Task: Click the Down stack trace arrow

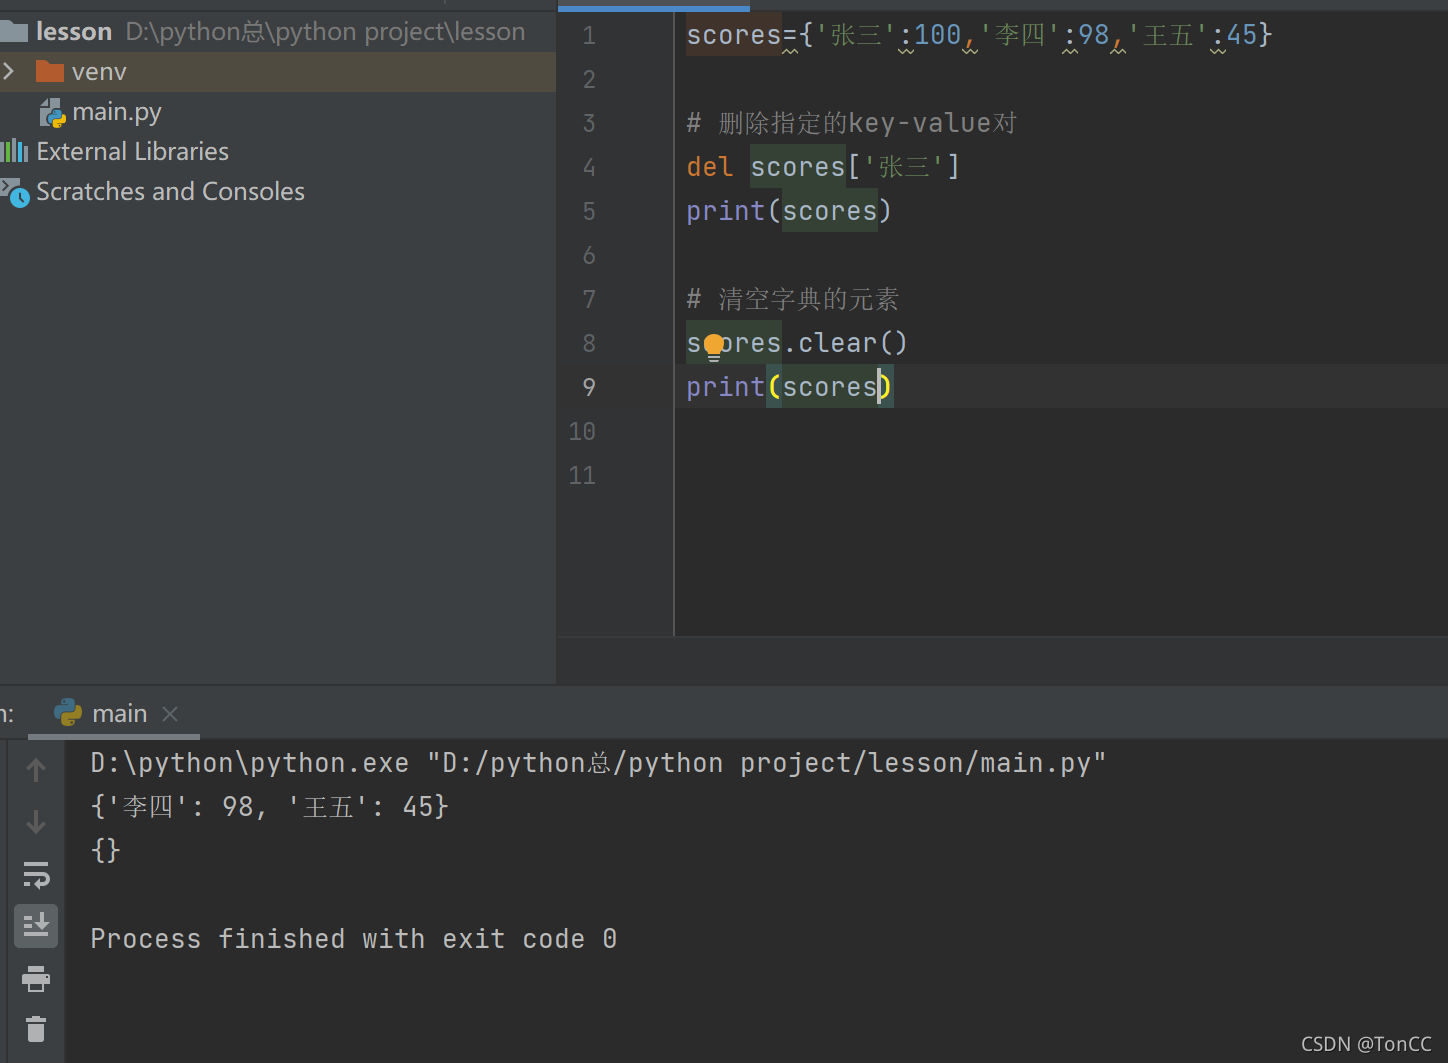Action: 36,822
